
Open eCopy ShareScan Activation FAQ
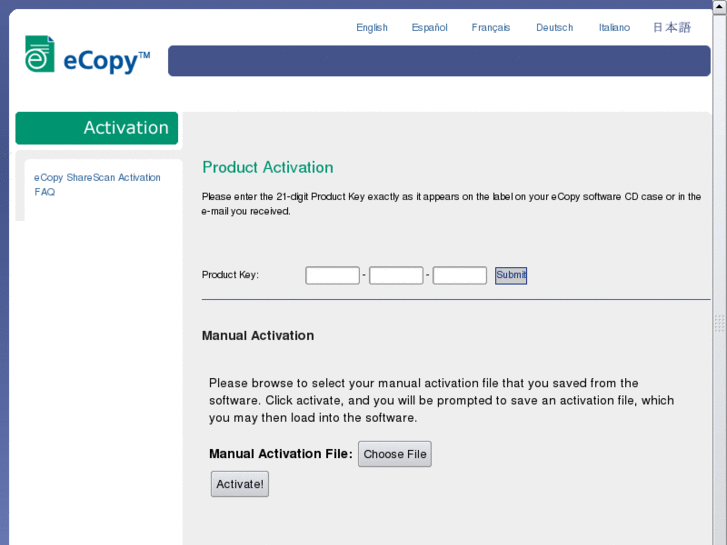pos(97,184)
